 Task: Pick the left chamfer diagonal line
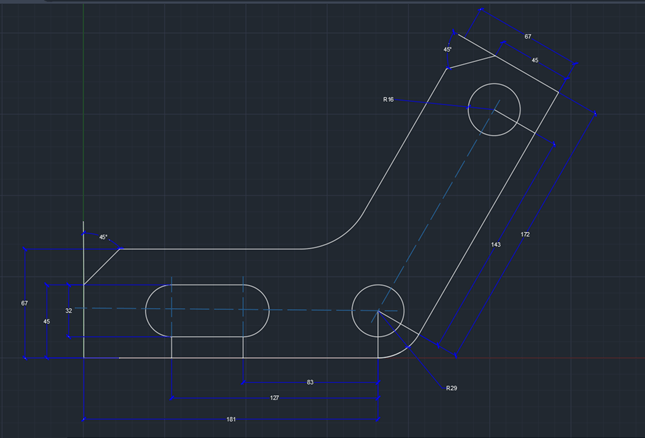[x=101, y=266]
